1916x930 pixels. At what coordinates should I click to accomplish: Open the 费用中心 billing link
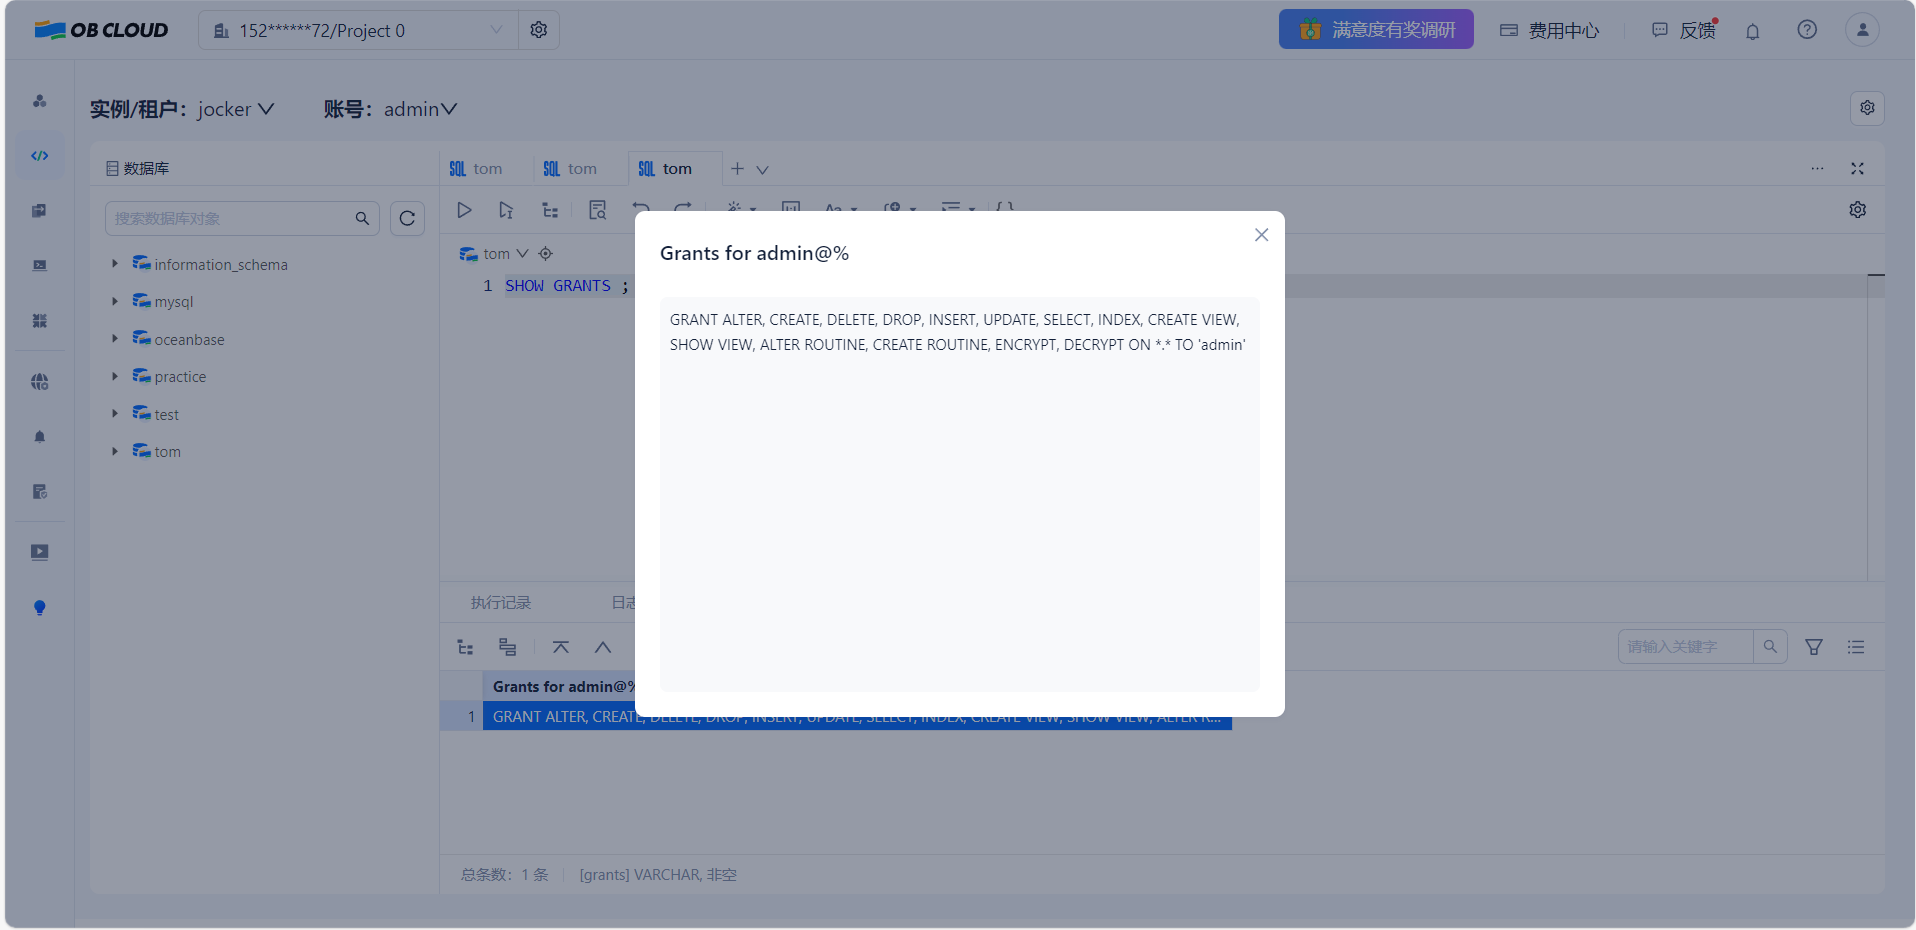click(1550, 30)
